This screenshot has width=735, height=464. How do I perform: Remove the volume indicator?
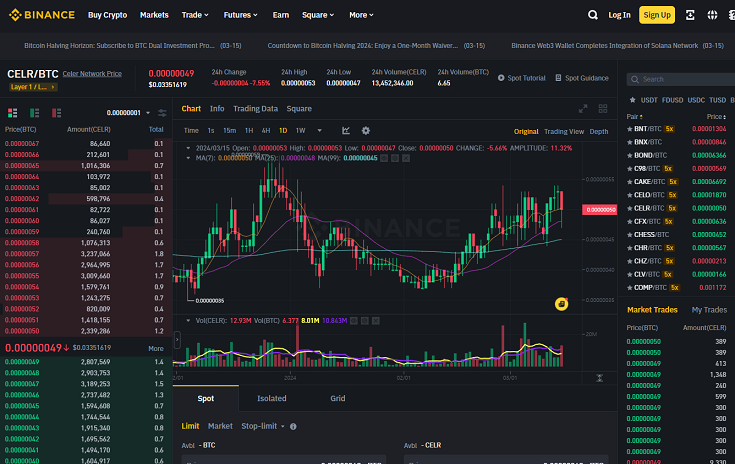pyautogui.click(x=375, y=321)
